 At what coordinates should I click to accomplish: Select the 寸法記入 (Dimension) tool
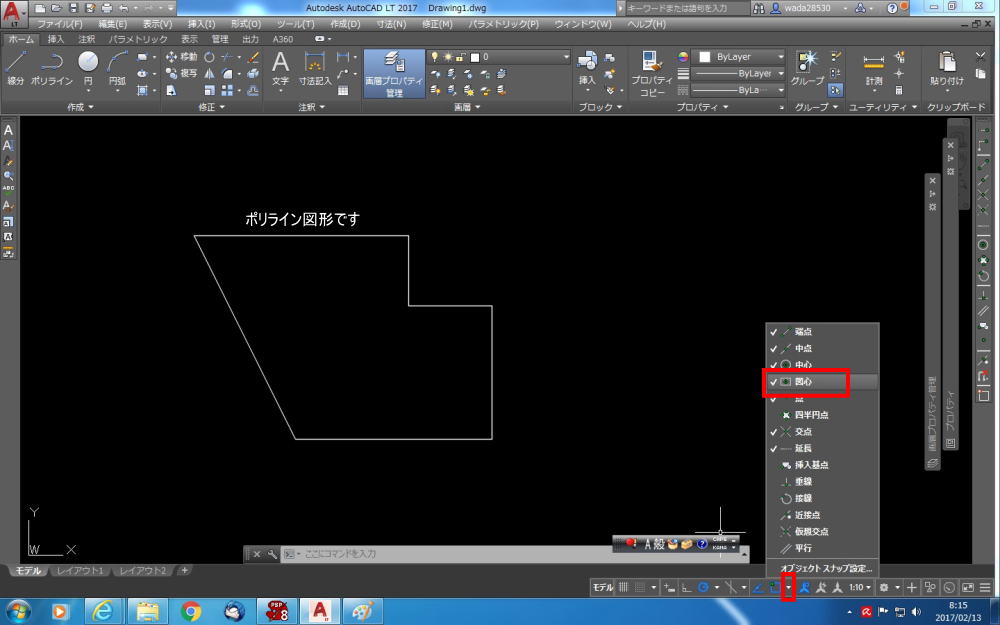point(315,68)
